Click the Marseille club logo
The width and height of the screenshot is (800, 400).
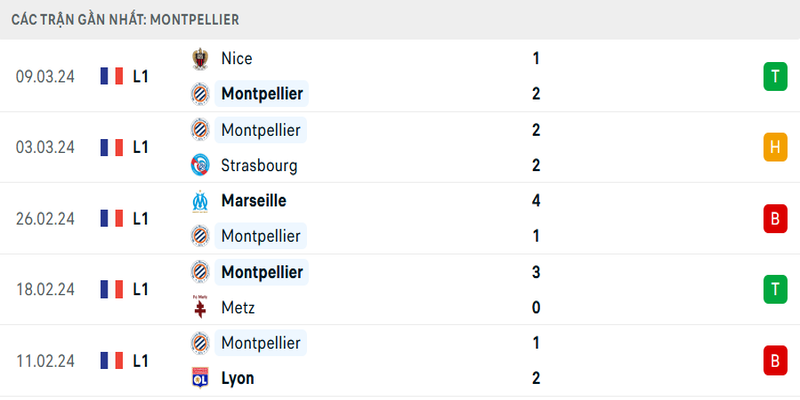pyautogui.click(x=200, y=201)
